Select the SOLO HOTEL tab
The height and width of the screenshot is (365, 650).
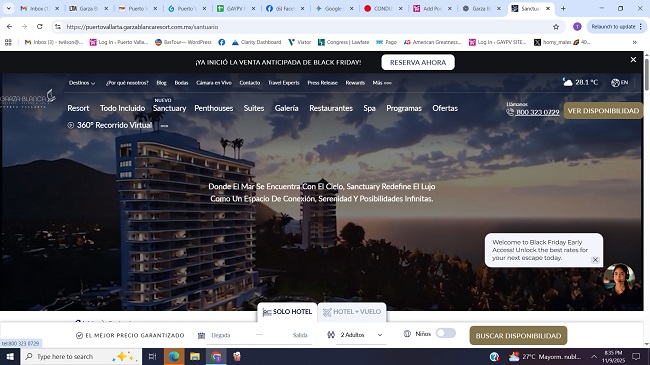coord(287,312)
